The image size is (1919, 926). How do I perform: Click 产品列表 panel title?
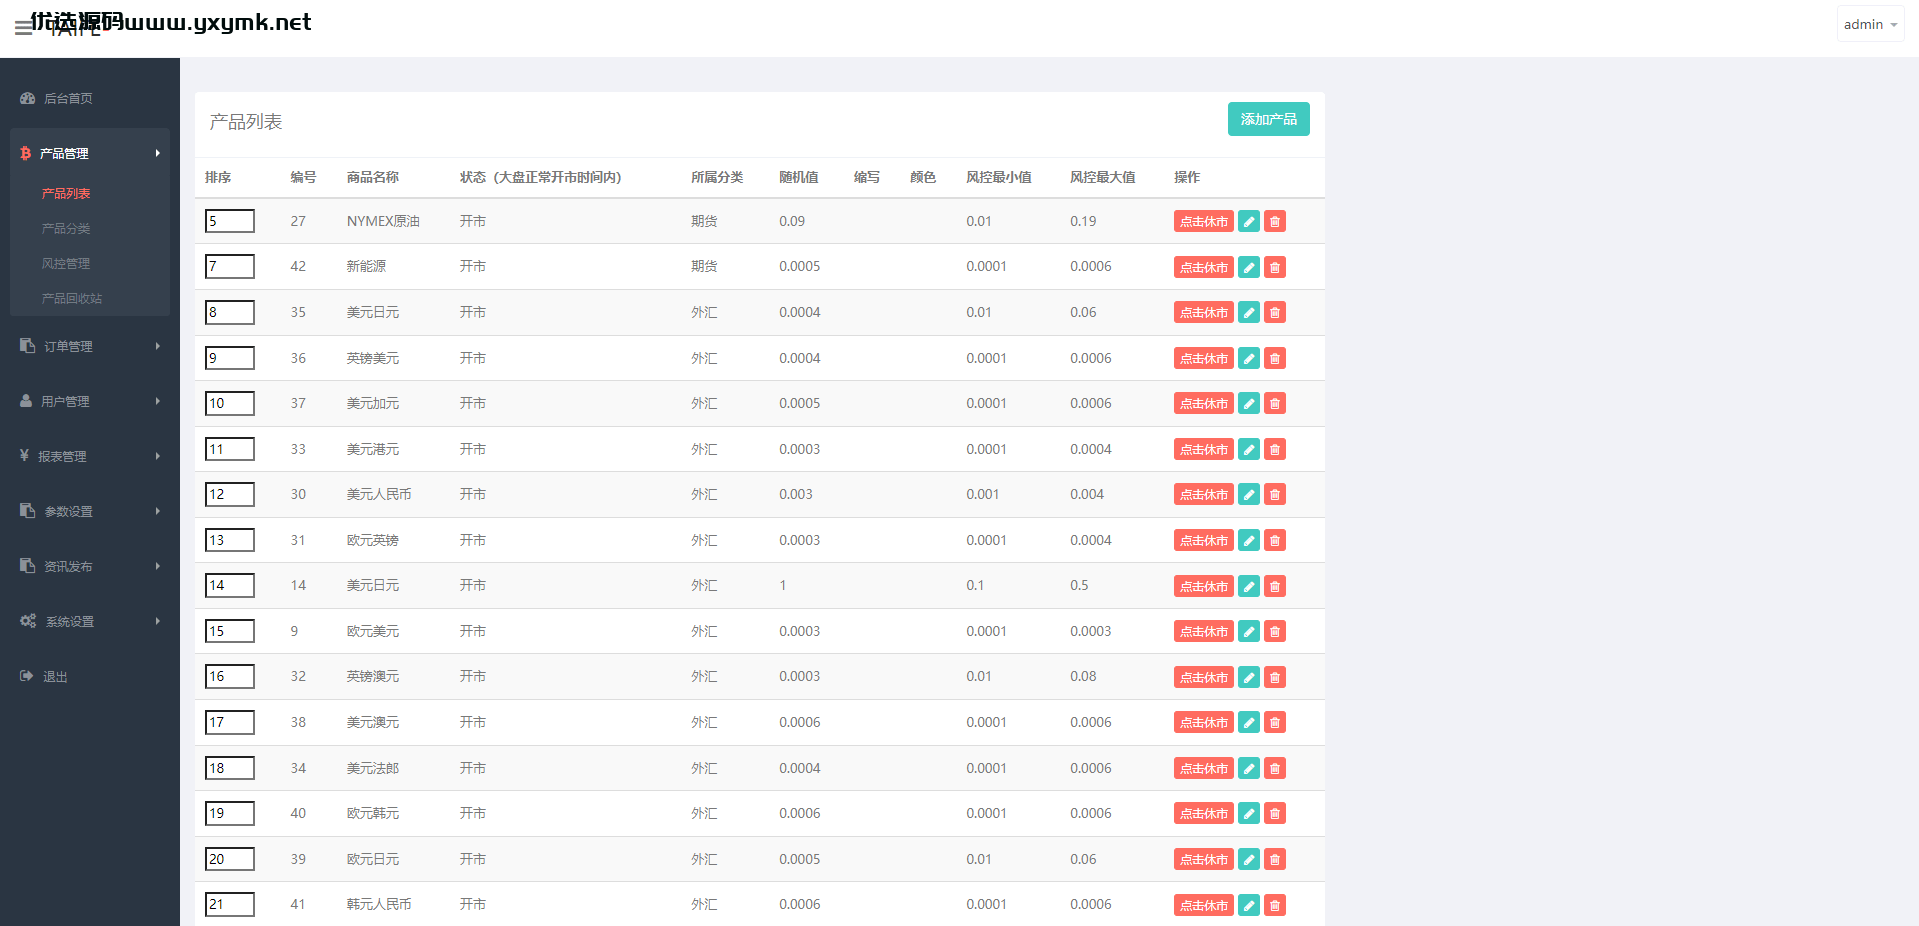[246, 121]
